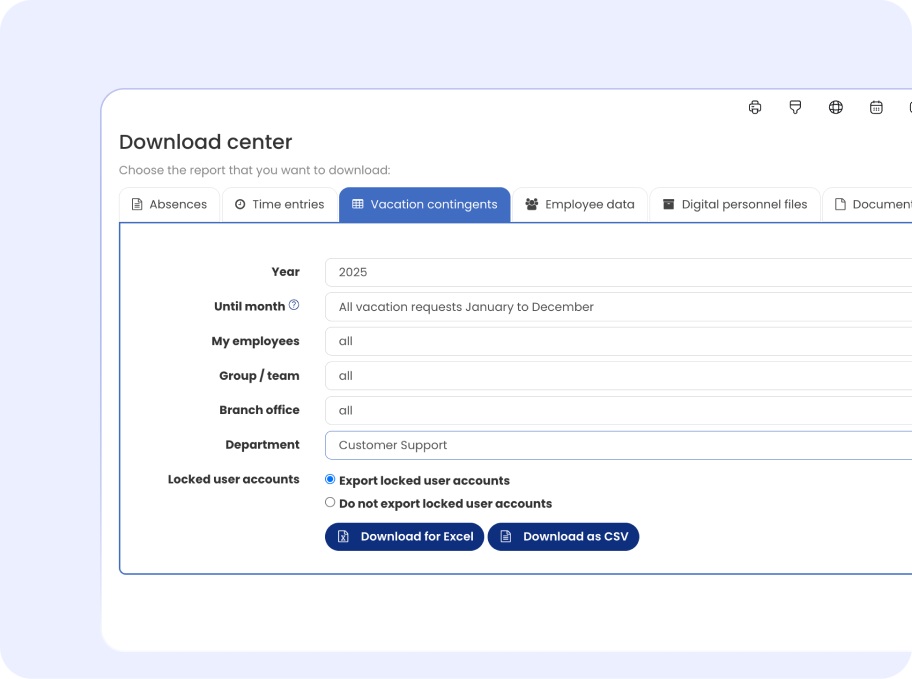The height and width of the screenshot is (679, 912).
Task: Click the text 'Choose the report that you want to download:'
Action: pos(255,170)
